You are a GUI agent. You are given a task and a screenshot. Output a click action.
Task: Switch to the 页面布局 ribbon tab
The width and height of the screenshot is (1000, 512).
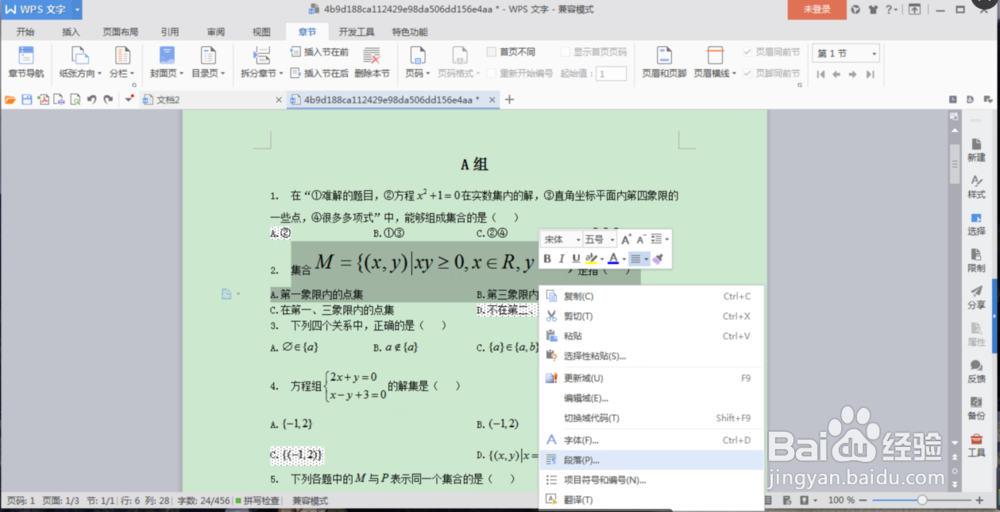[121, 32]
